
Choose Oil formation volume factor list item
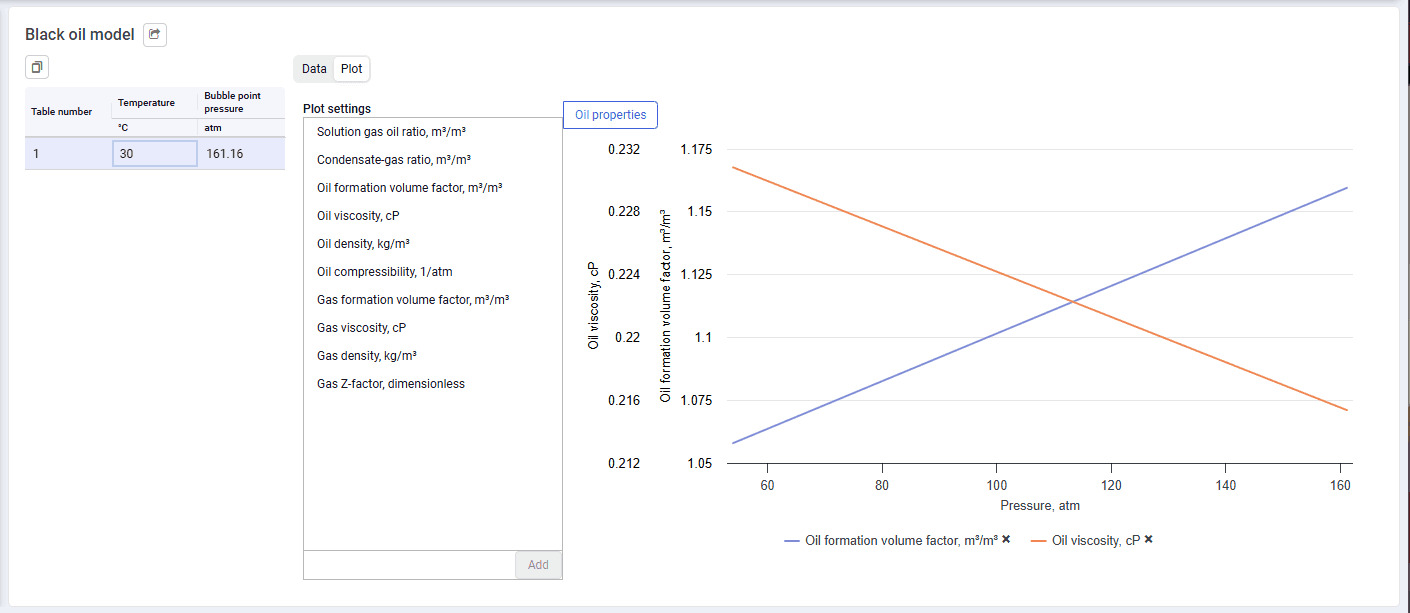click(x=432, y=188)
